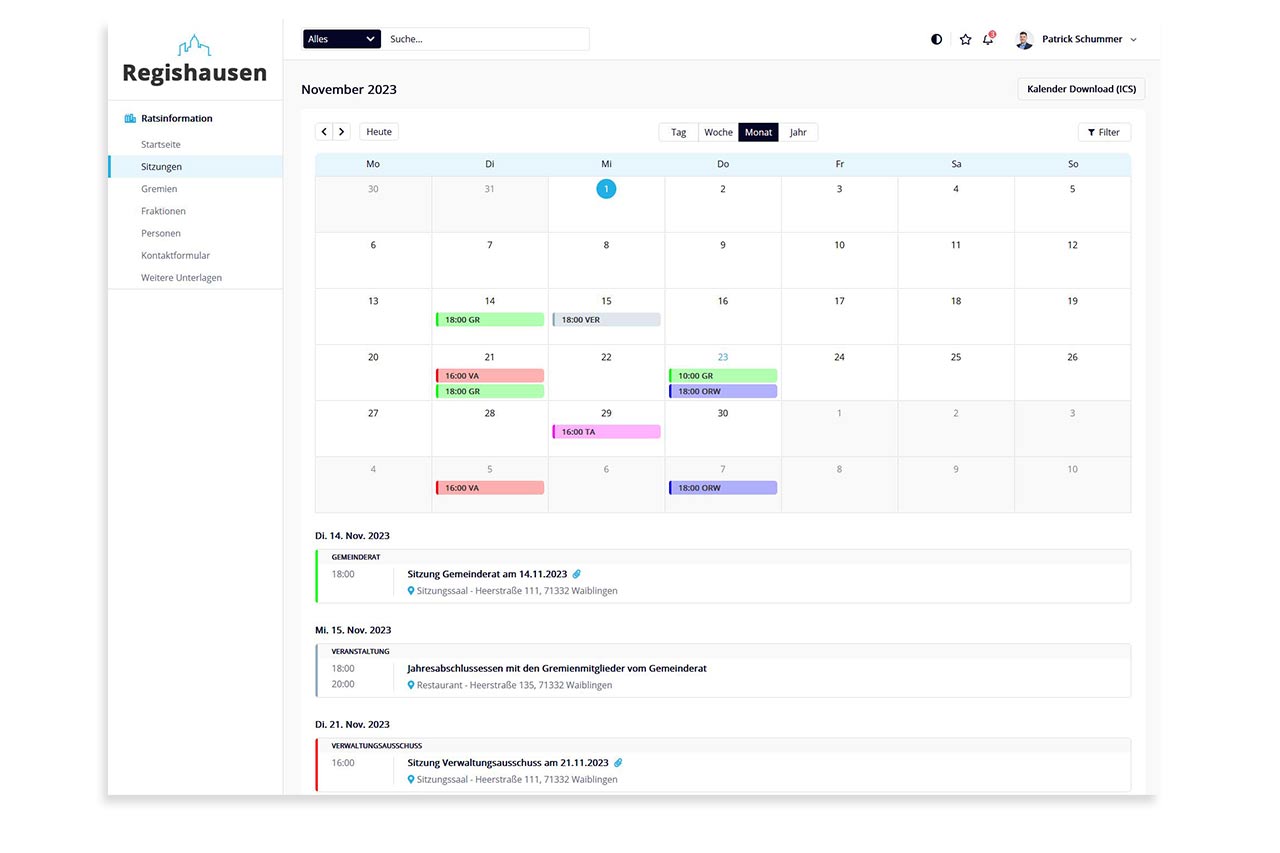1280x853 pixels.
Task: Open the Filter options
Action: (1104, 131)
